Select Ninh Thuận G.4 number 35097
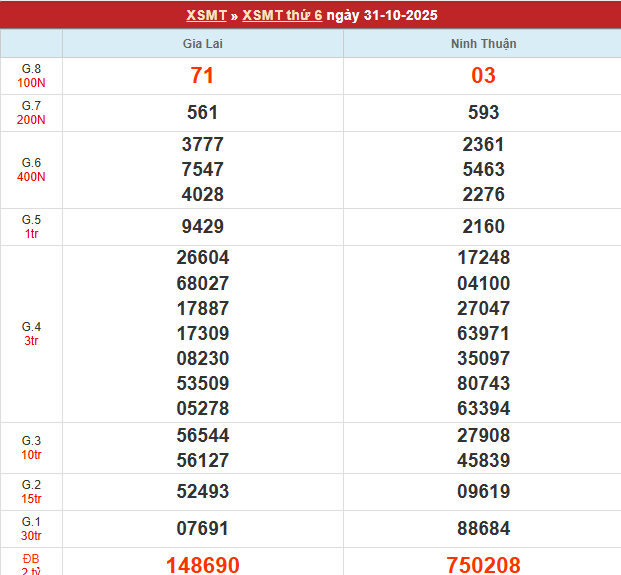 tap(483, 358)
